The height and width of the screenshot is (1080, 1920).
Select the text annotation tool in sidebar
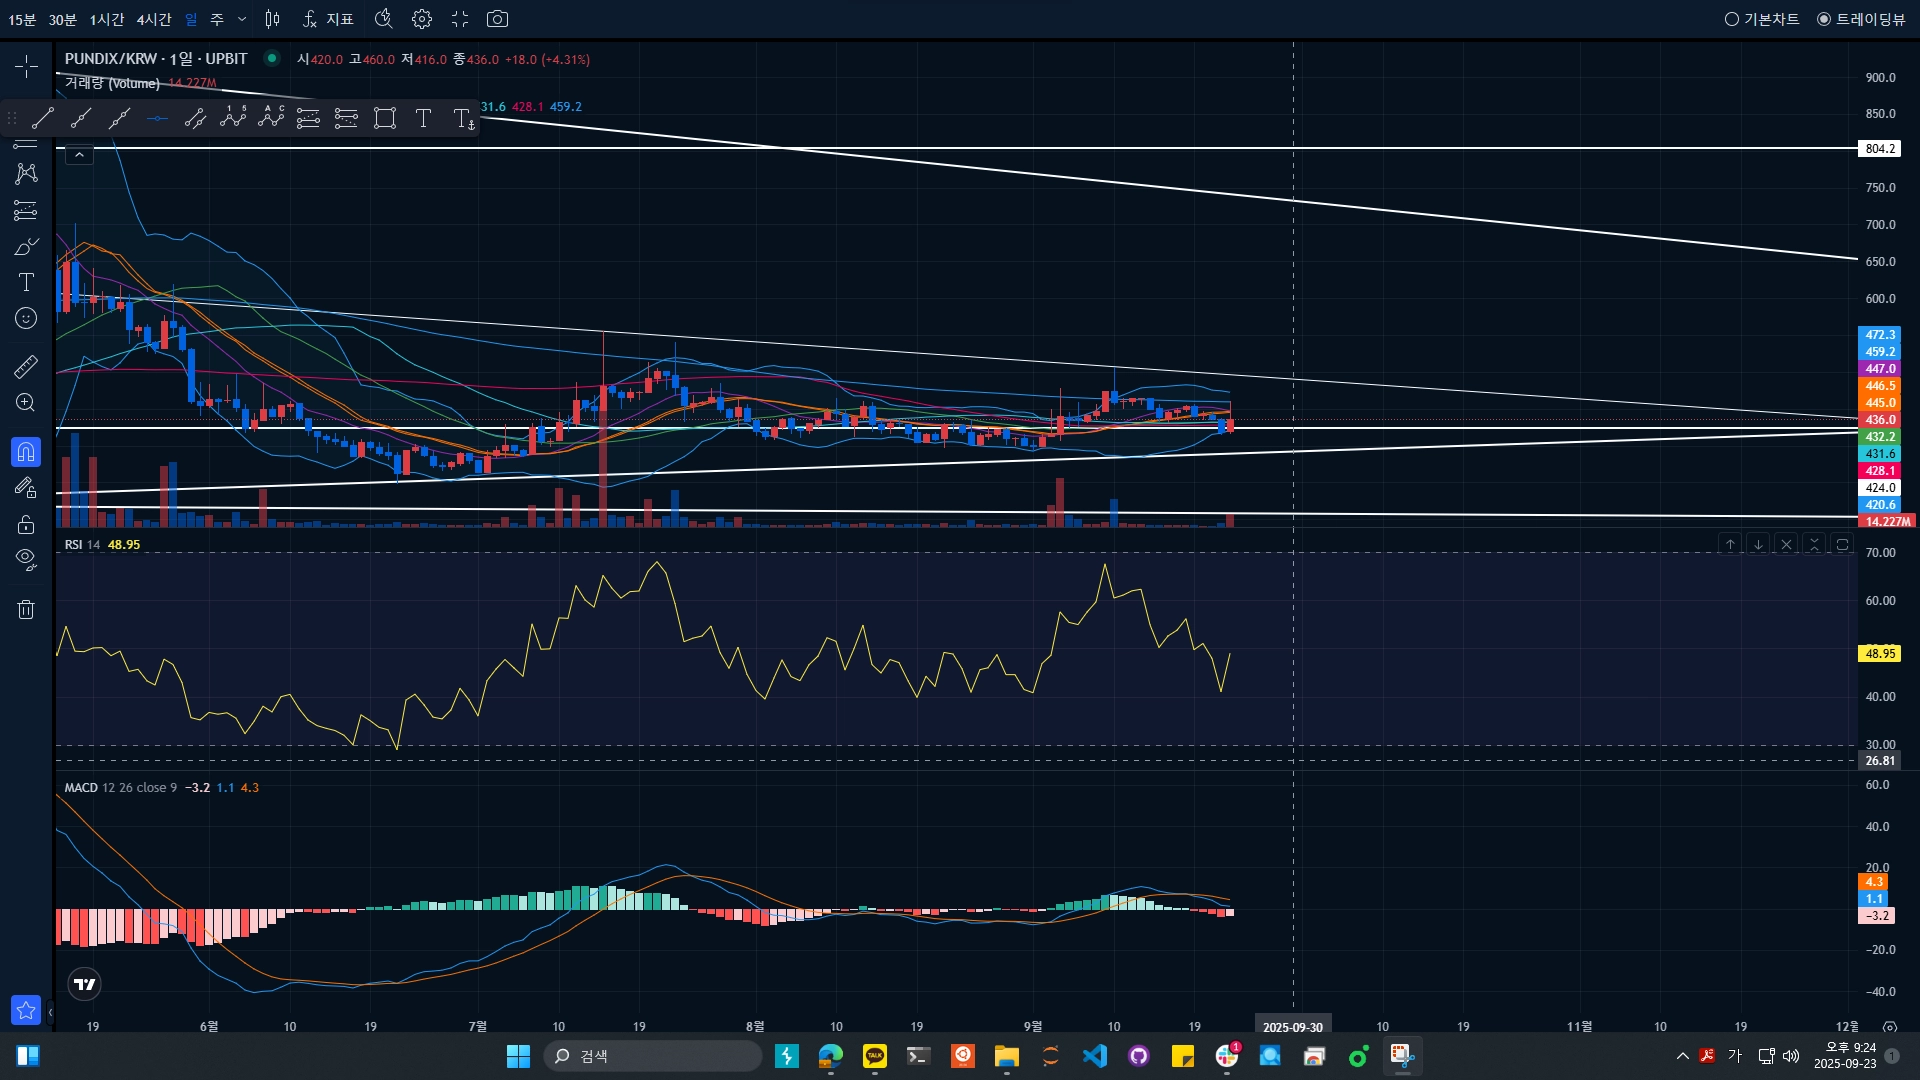click(26, 282)
